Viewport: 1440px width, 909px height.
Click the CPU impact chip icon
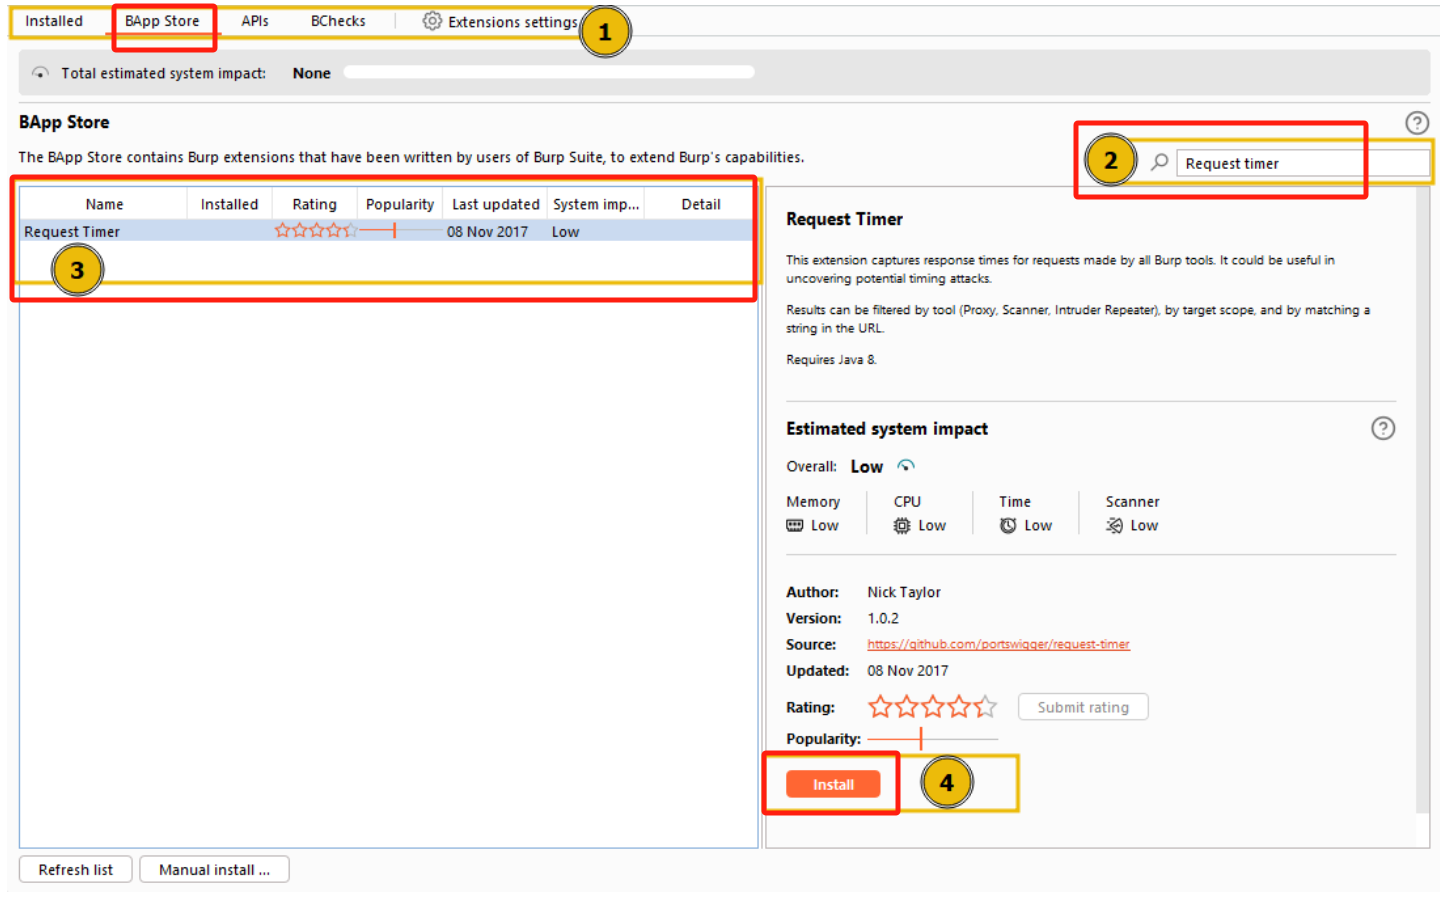902,526
